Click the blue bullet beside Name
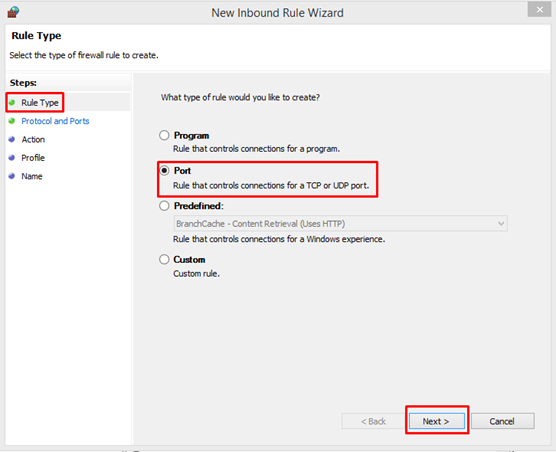The width and height of the screenshot is (556, 452). coord(12,176)
